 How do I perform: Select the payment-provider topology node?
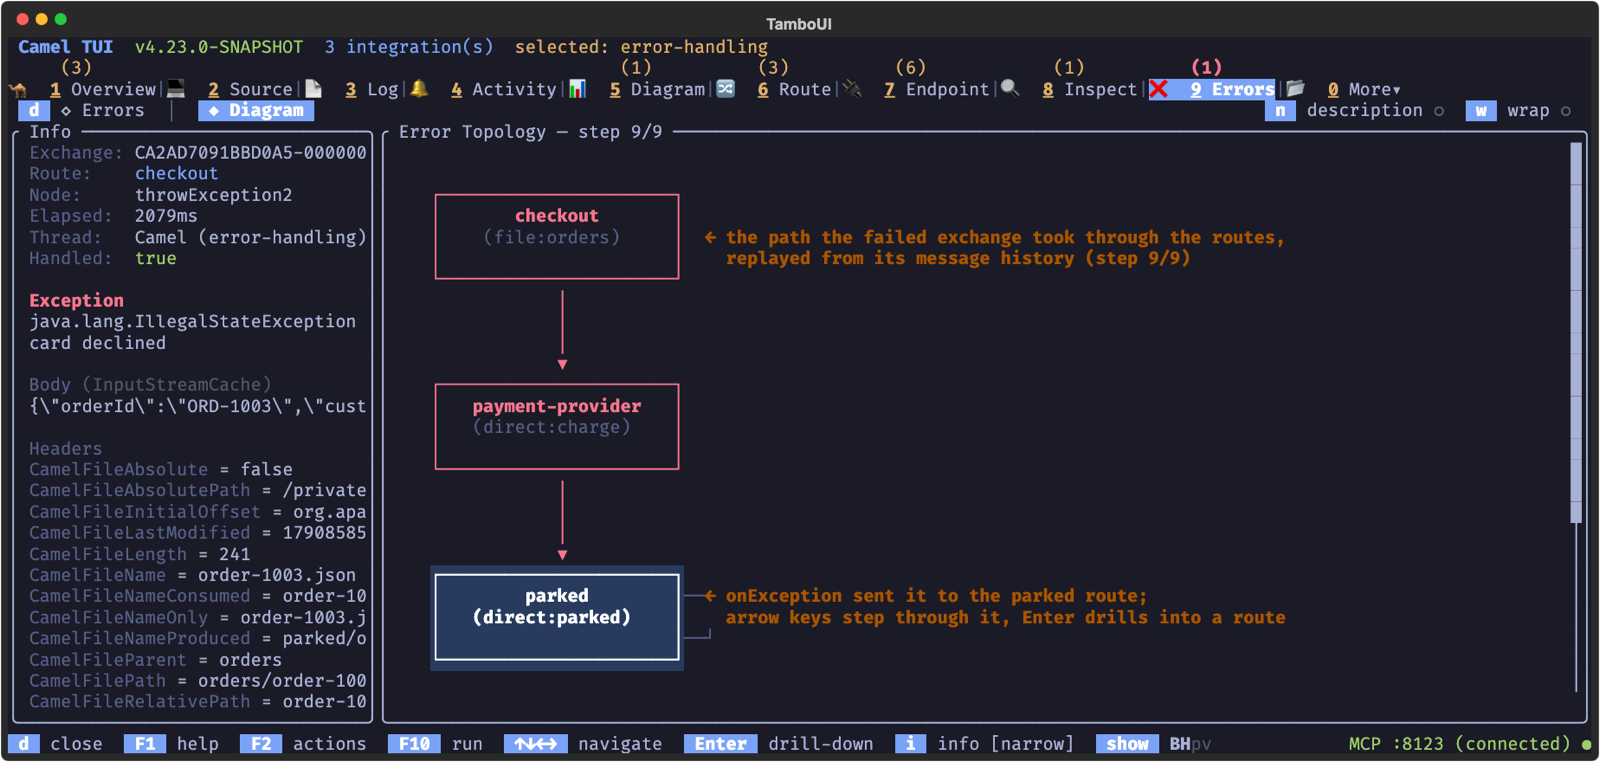557,426
